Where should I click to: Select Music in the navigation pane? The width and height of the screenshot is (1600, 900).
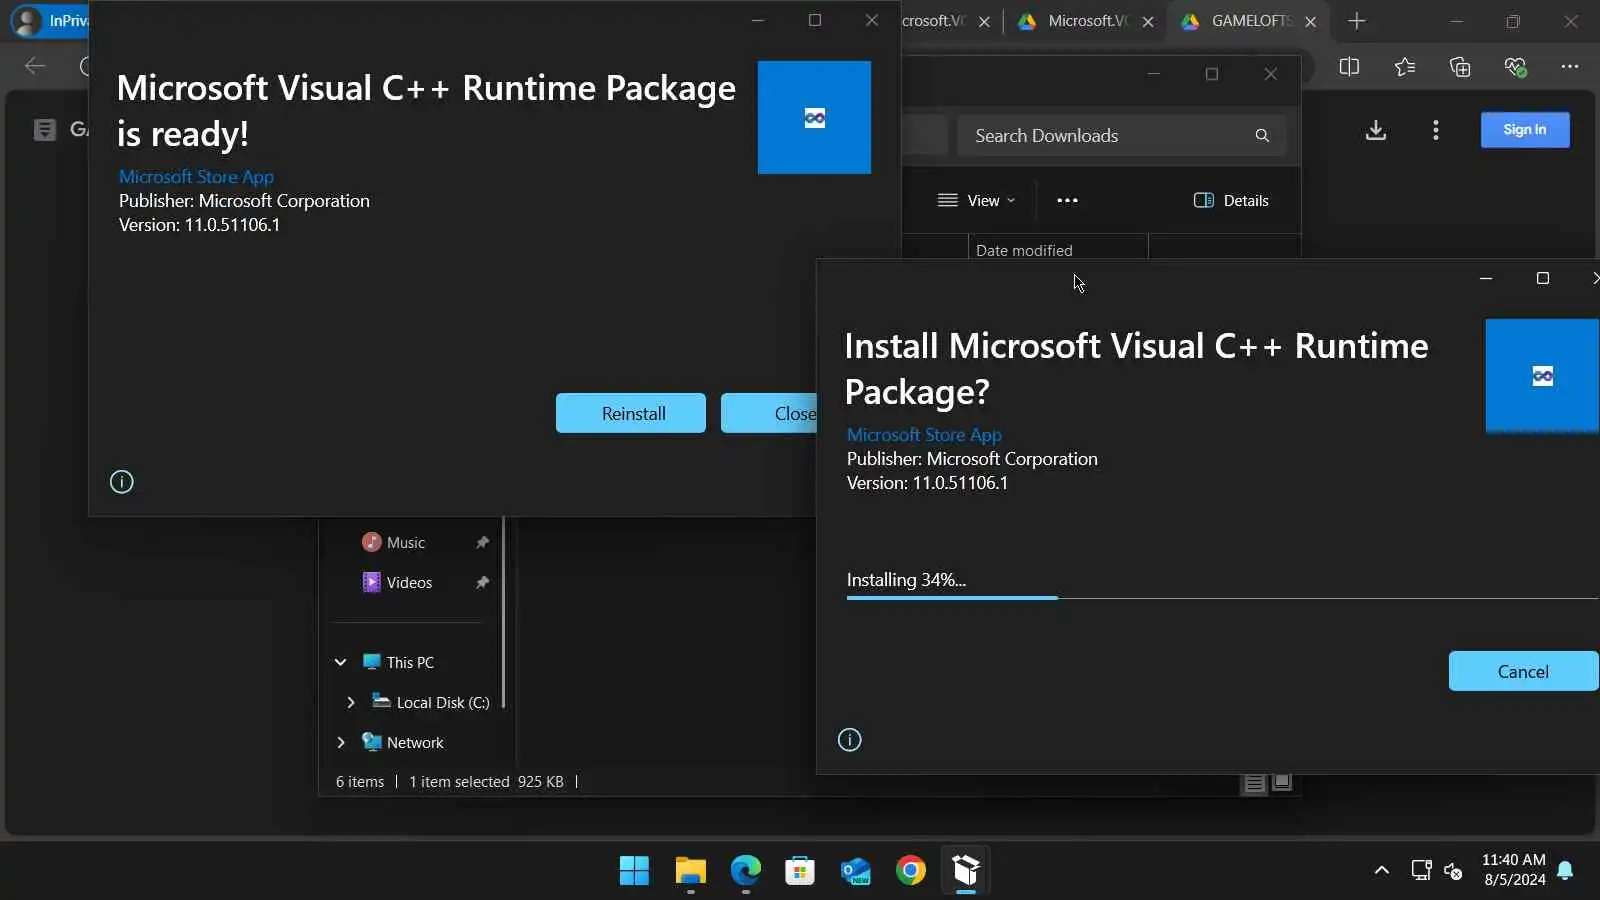click(406, 542)
